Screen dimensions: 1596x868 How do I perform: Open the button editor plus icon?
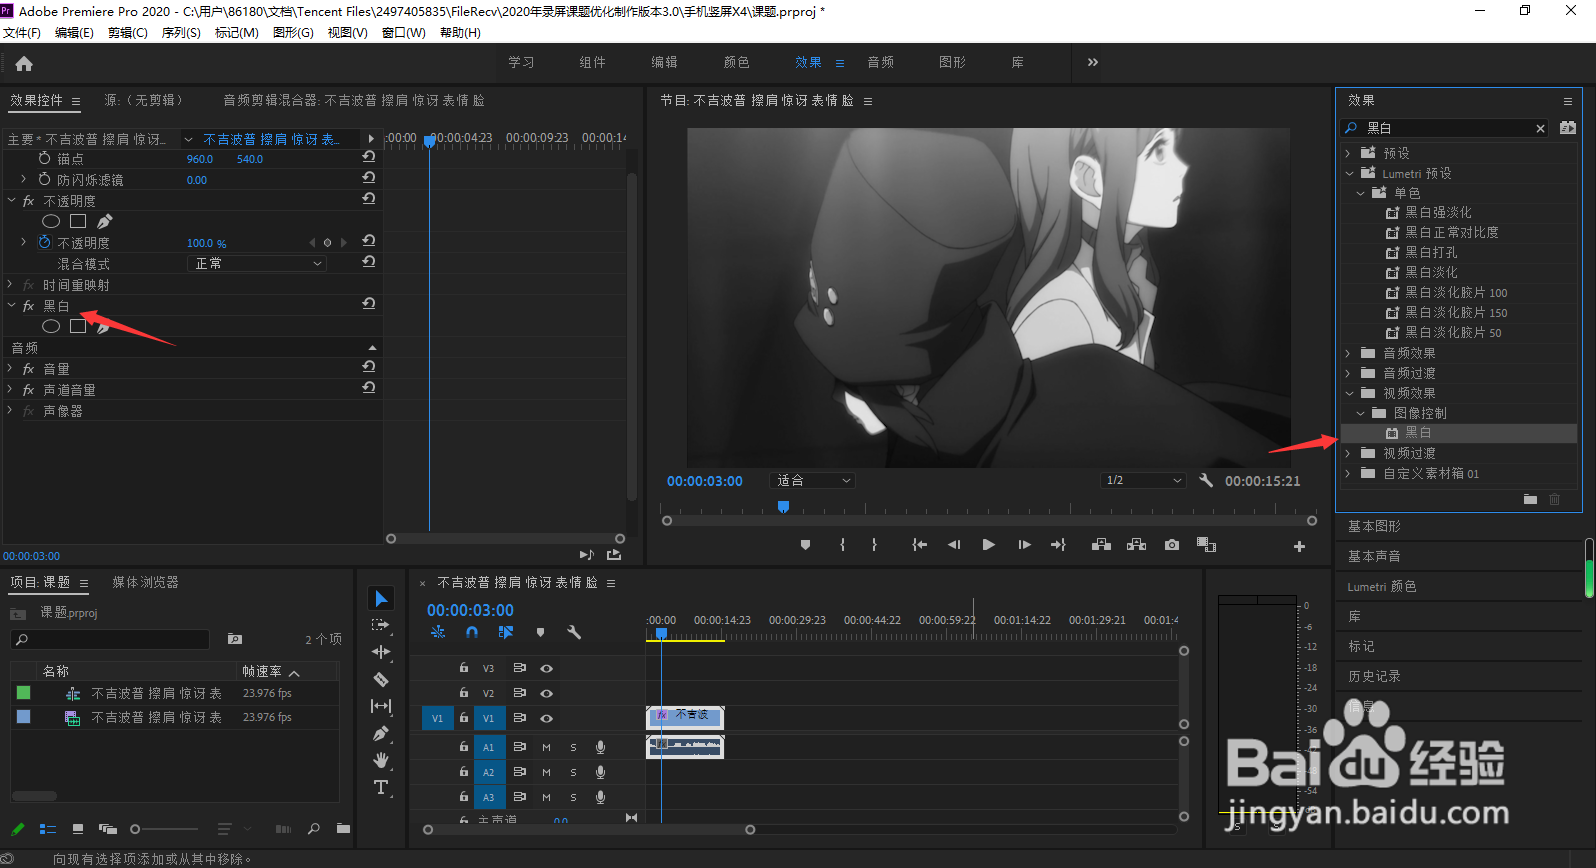pyautogui.click(x=1299, y=546)
